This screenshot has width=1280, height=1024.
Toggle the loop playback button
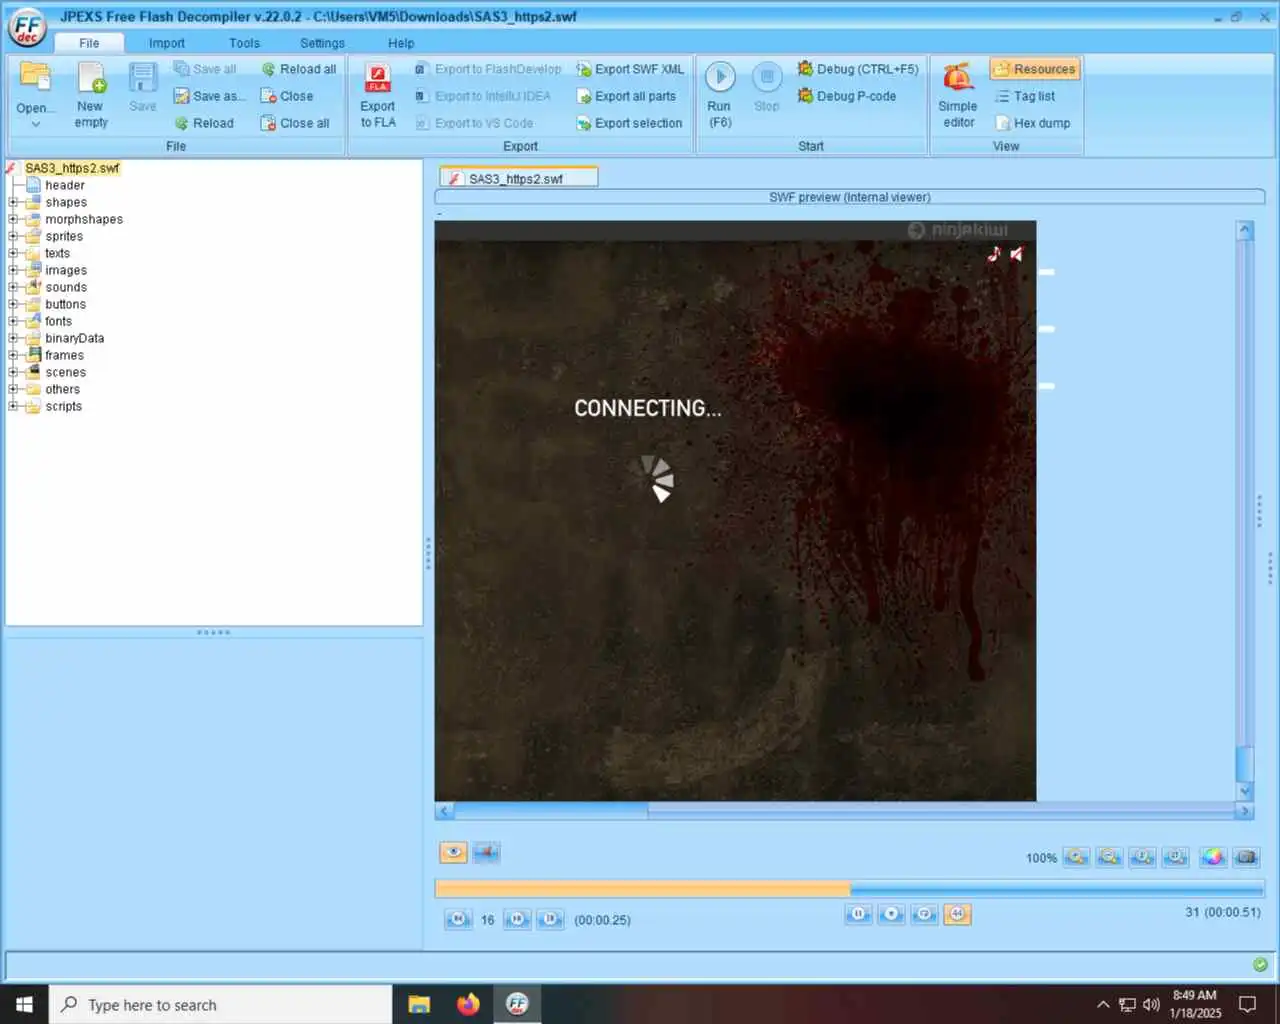[x=925, y=914]
